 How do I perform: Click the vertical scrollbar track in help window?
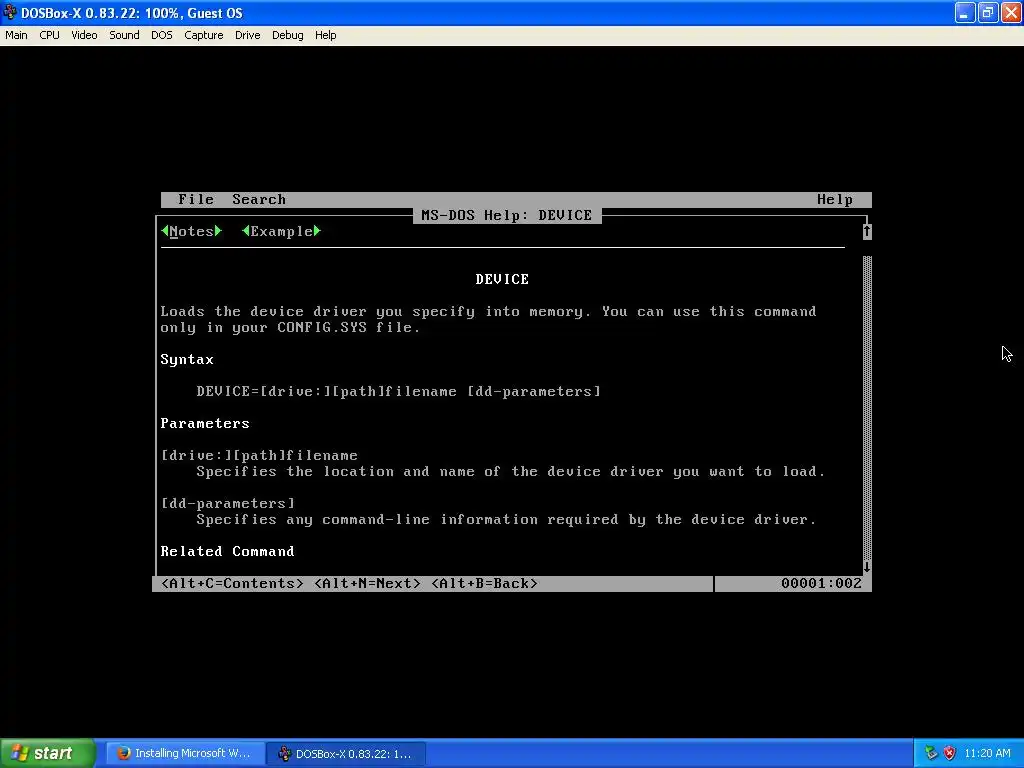[867, 408]
